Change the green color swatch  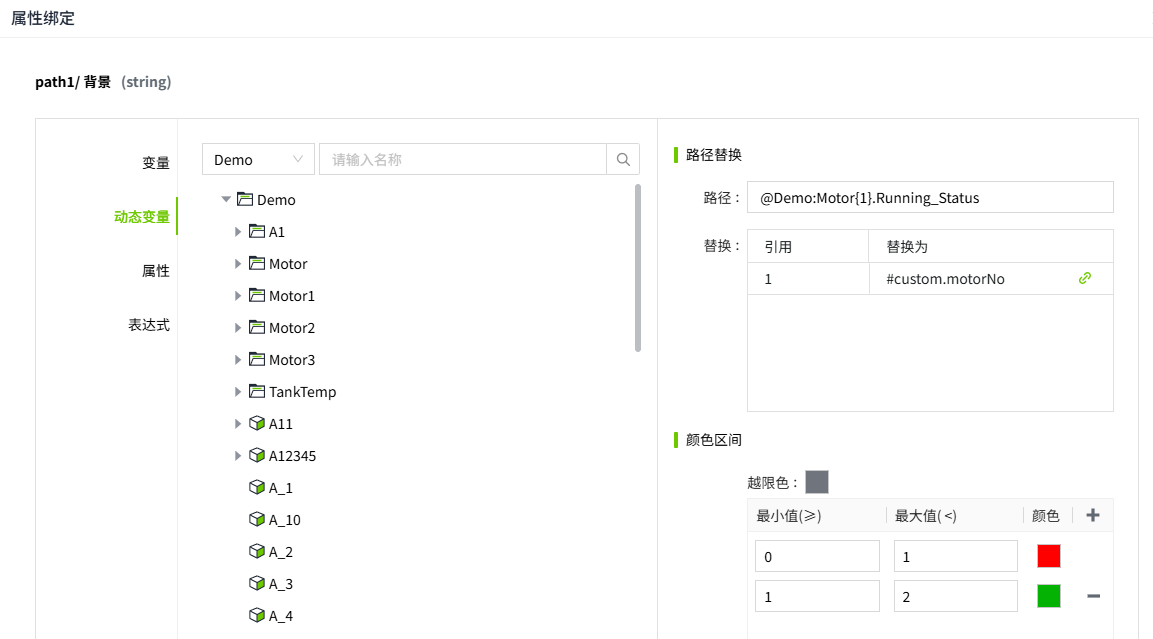[x=1048, y=597]
